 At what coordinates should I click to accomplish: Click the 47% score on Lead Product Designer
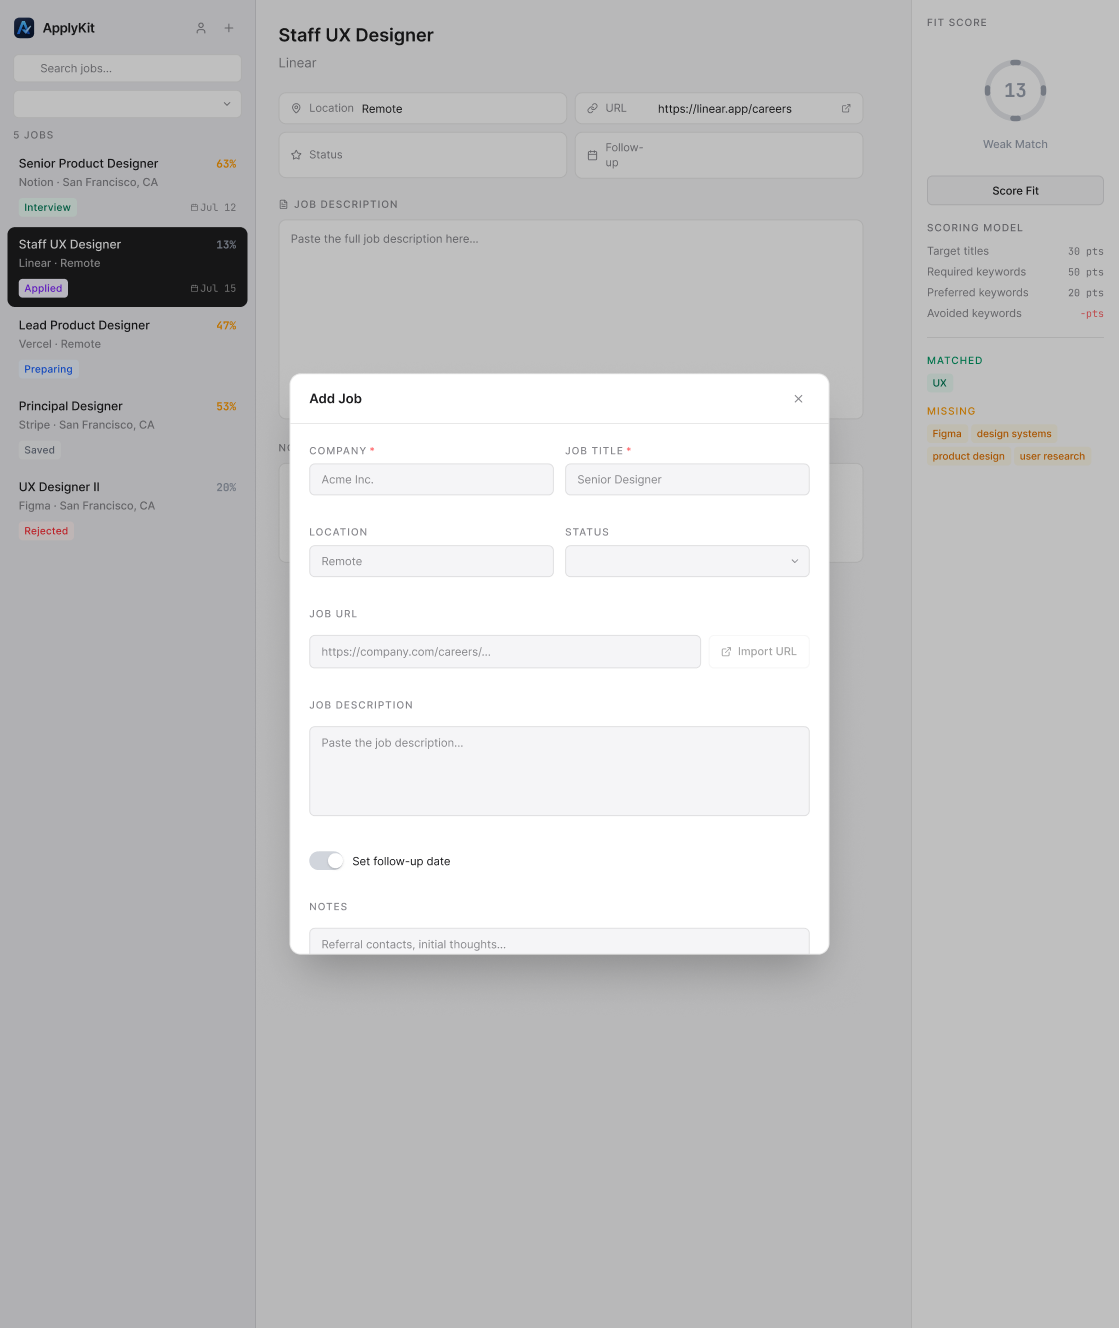[227, 326]
